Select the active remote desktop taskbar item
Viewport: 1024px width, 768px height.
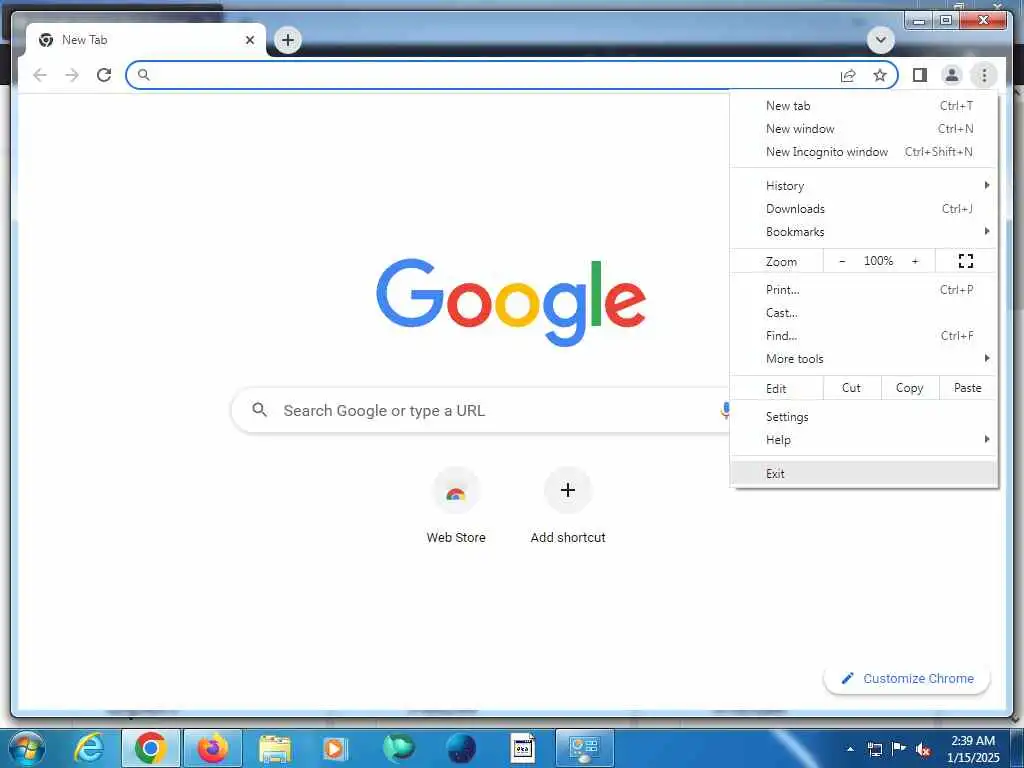[584, 748]
